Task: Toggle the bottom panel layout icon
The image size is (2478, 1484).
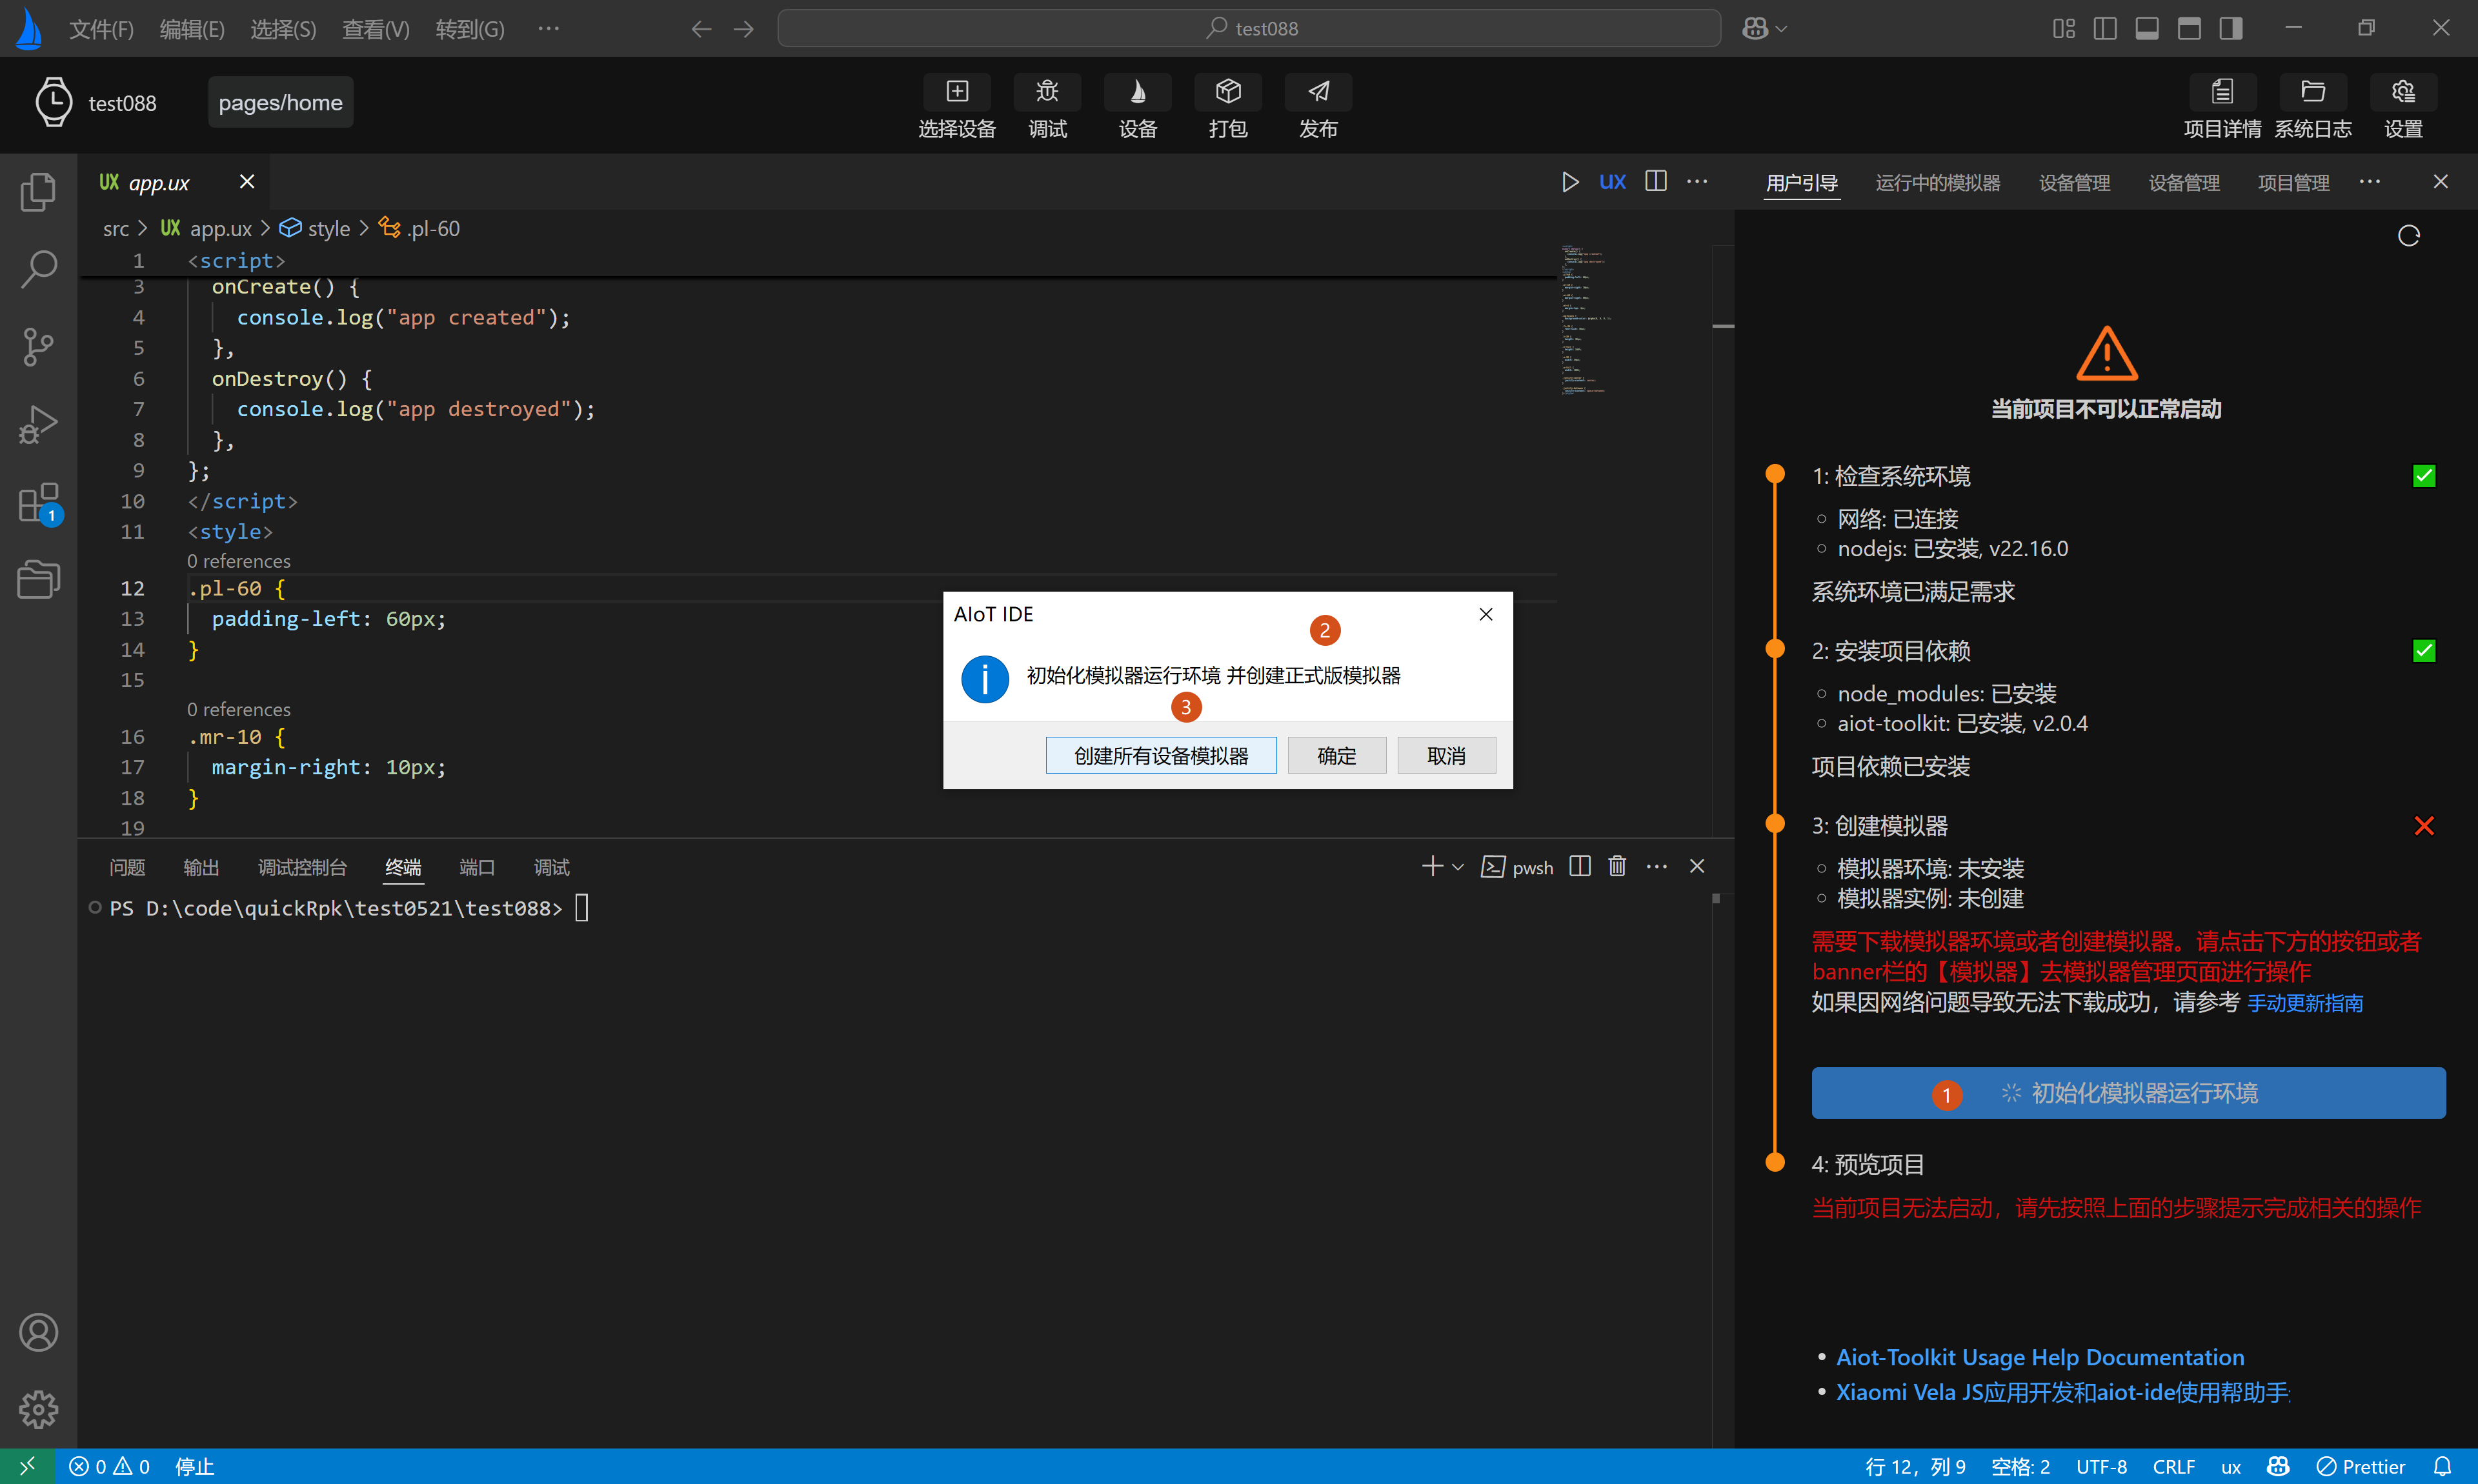Action: click(2147, 28)
